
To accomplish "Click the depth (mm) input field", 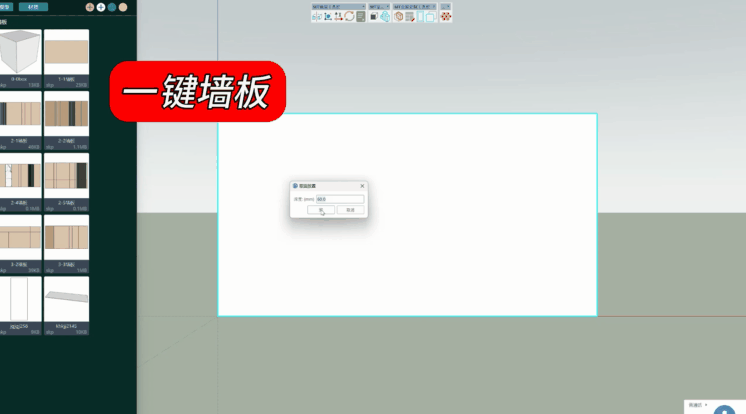I will coord(339,199).
